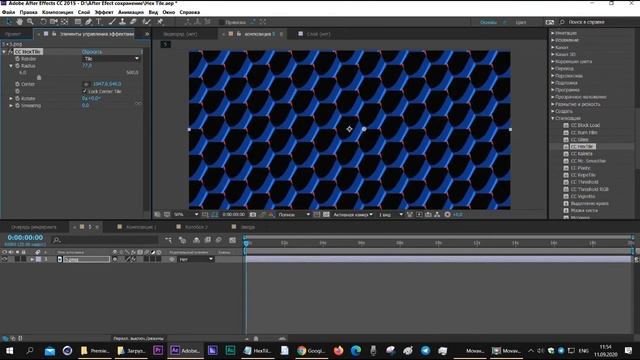
Task: Toggle the Smearing property stopwatch
Action: coord(18,105)
